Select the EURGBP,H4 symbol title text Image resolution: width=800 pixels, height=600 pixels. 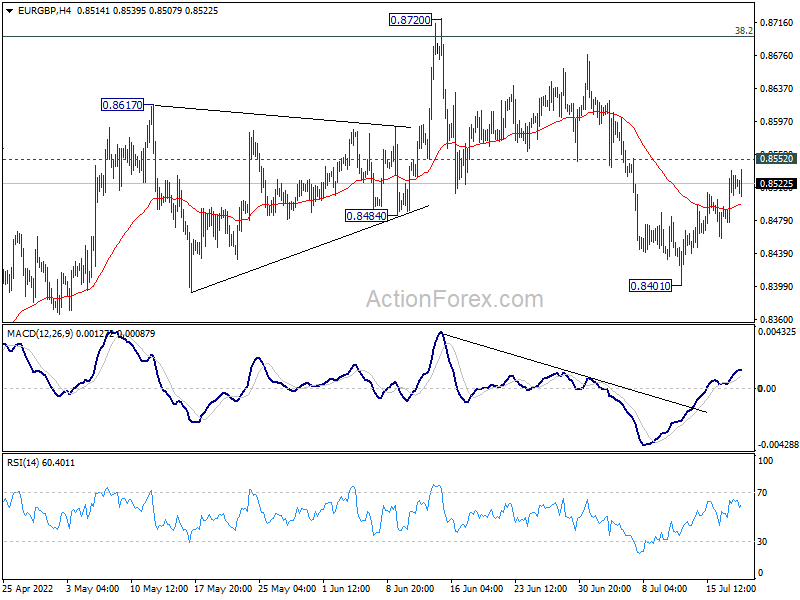(44, 11)
